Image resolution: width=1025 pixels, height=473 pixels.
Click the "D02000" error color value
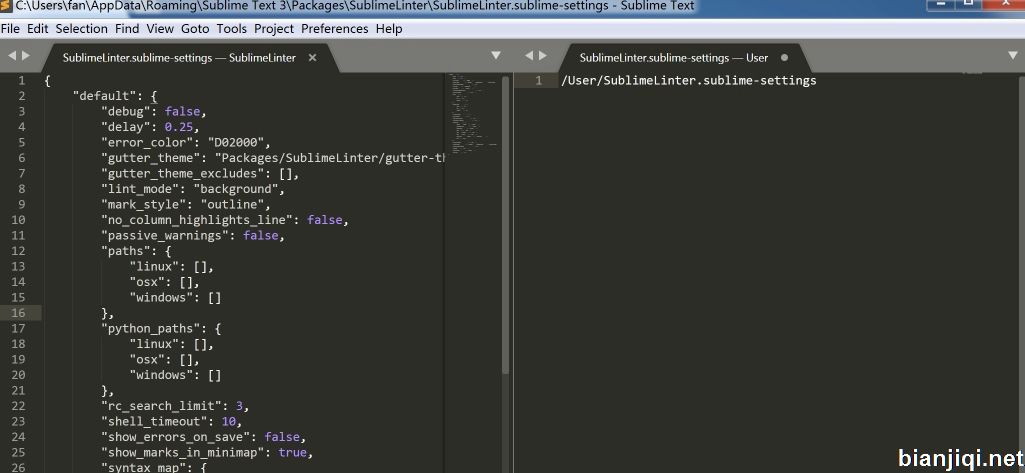(x=236, y=142)
